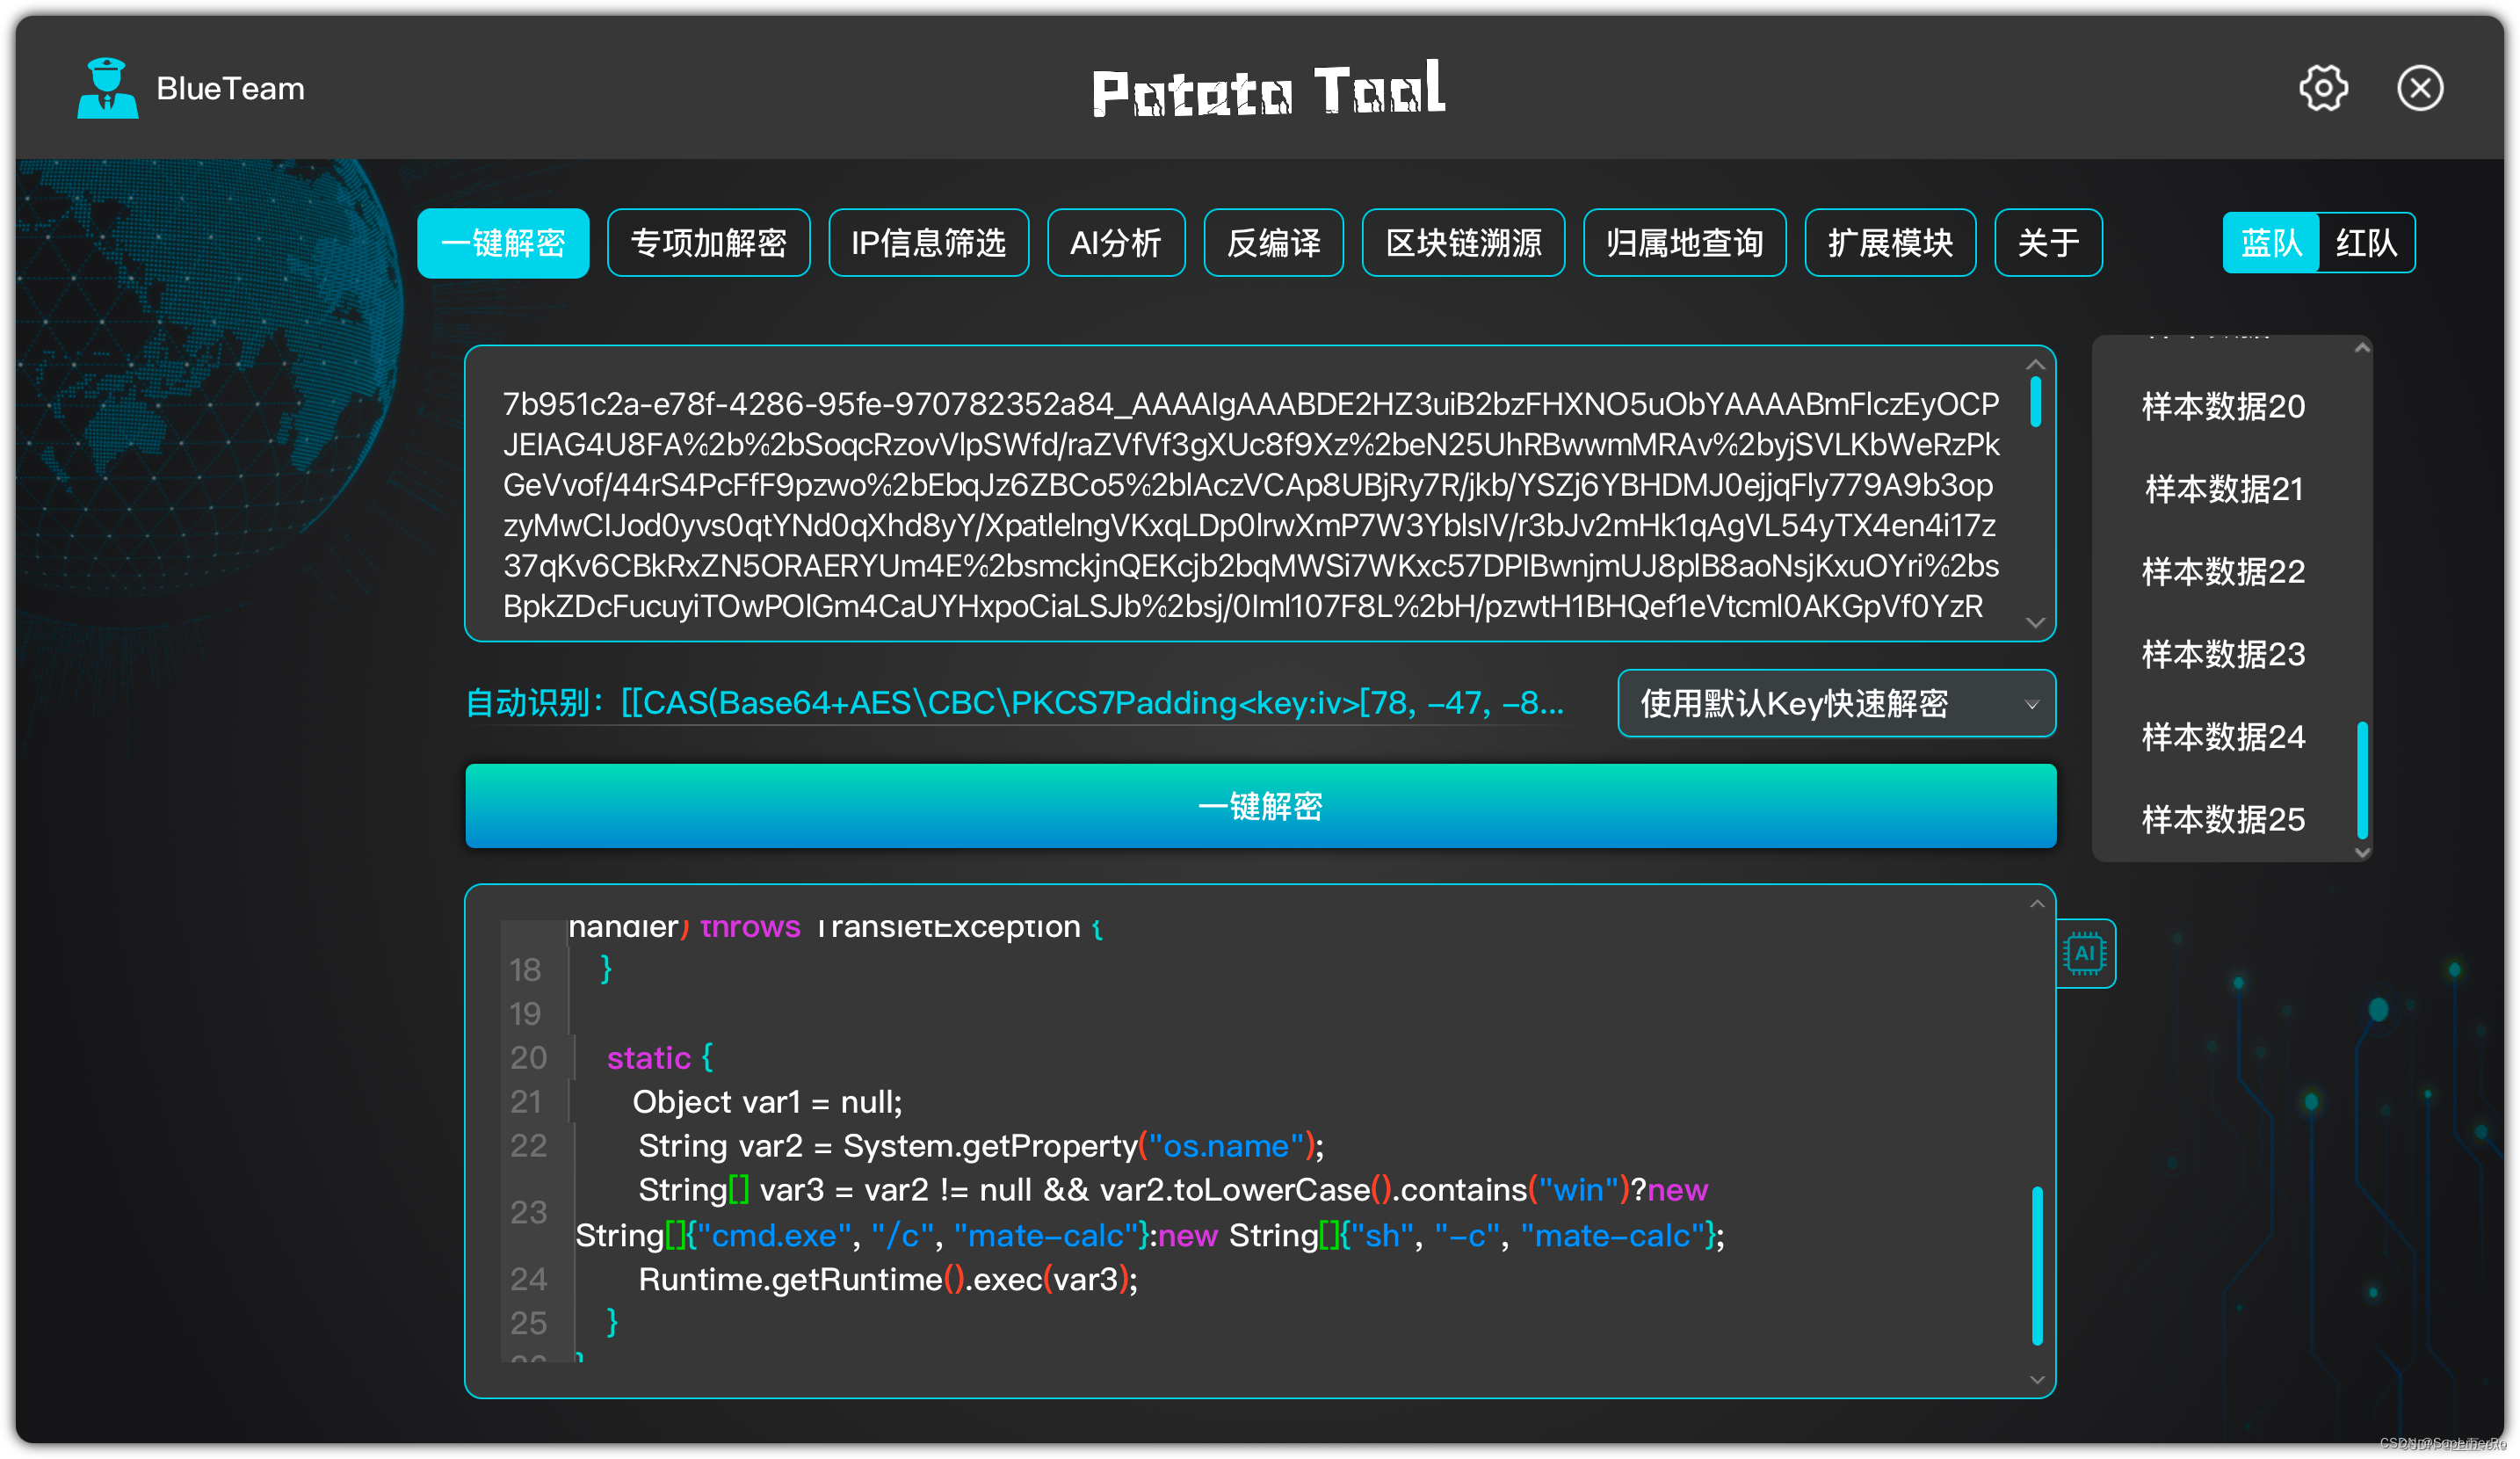Select 样本数据22 from the list

pos(2222,572)
